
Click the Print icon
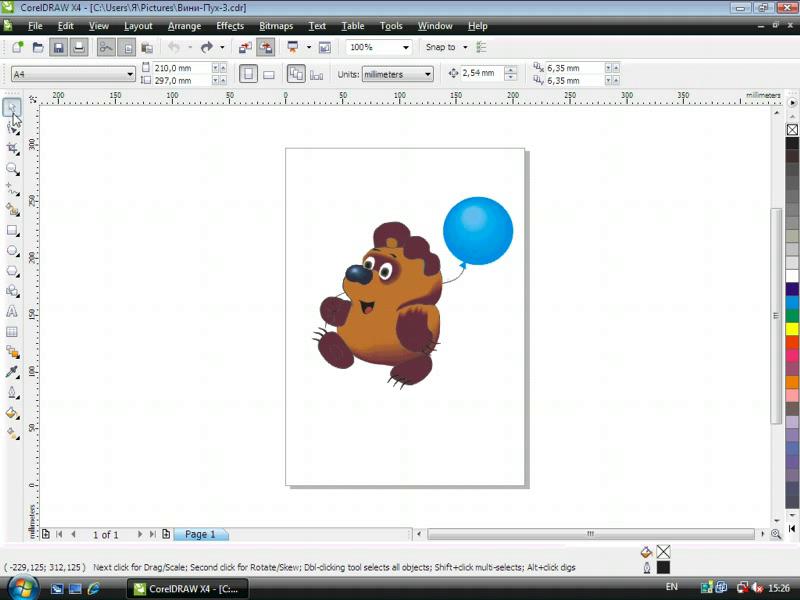click(79, 47)
